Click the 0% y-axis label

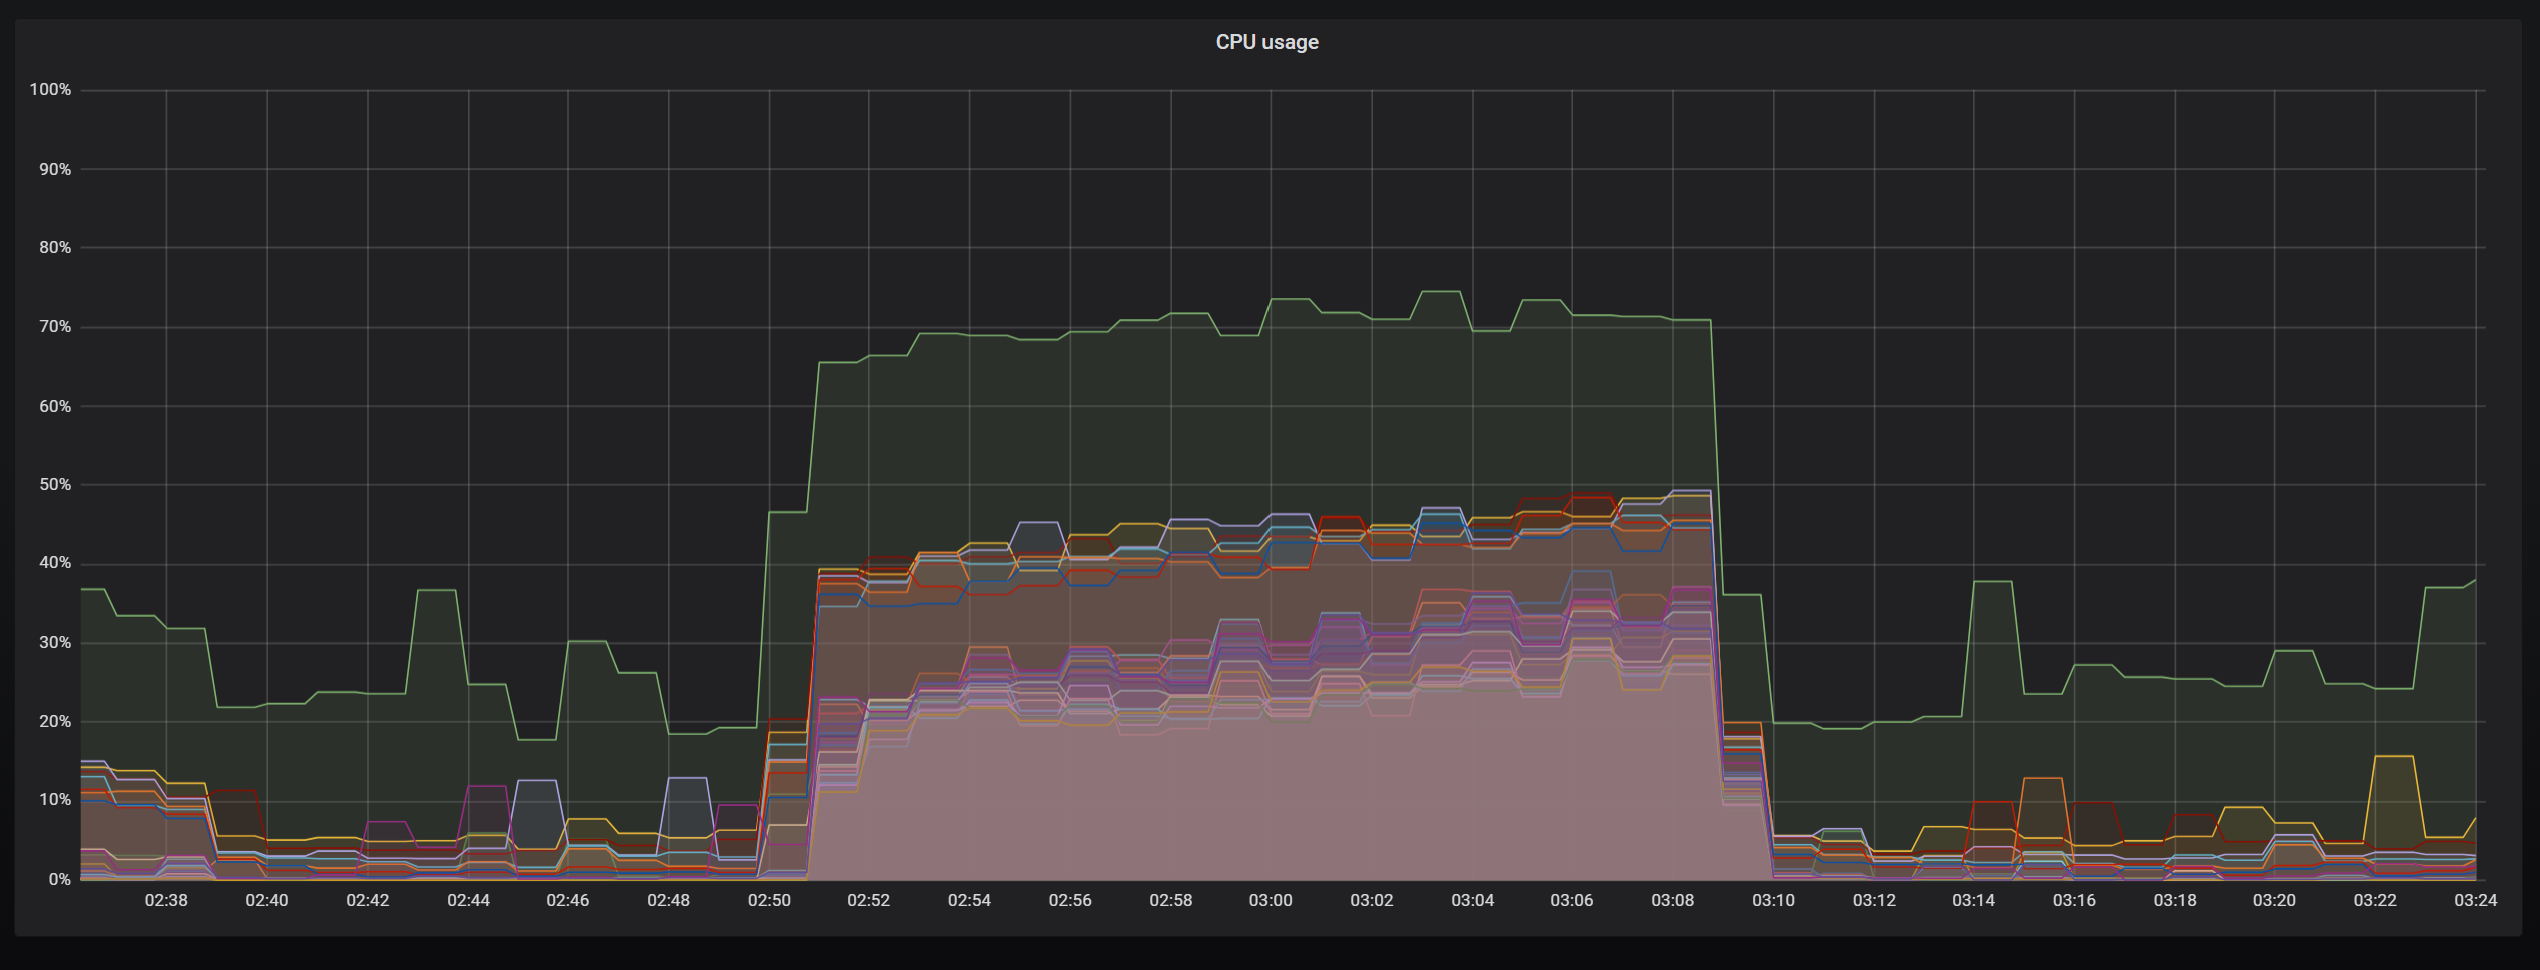pos(60,880)
